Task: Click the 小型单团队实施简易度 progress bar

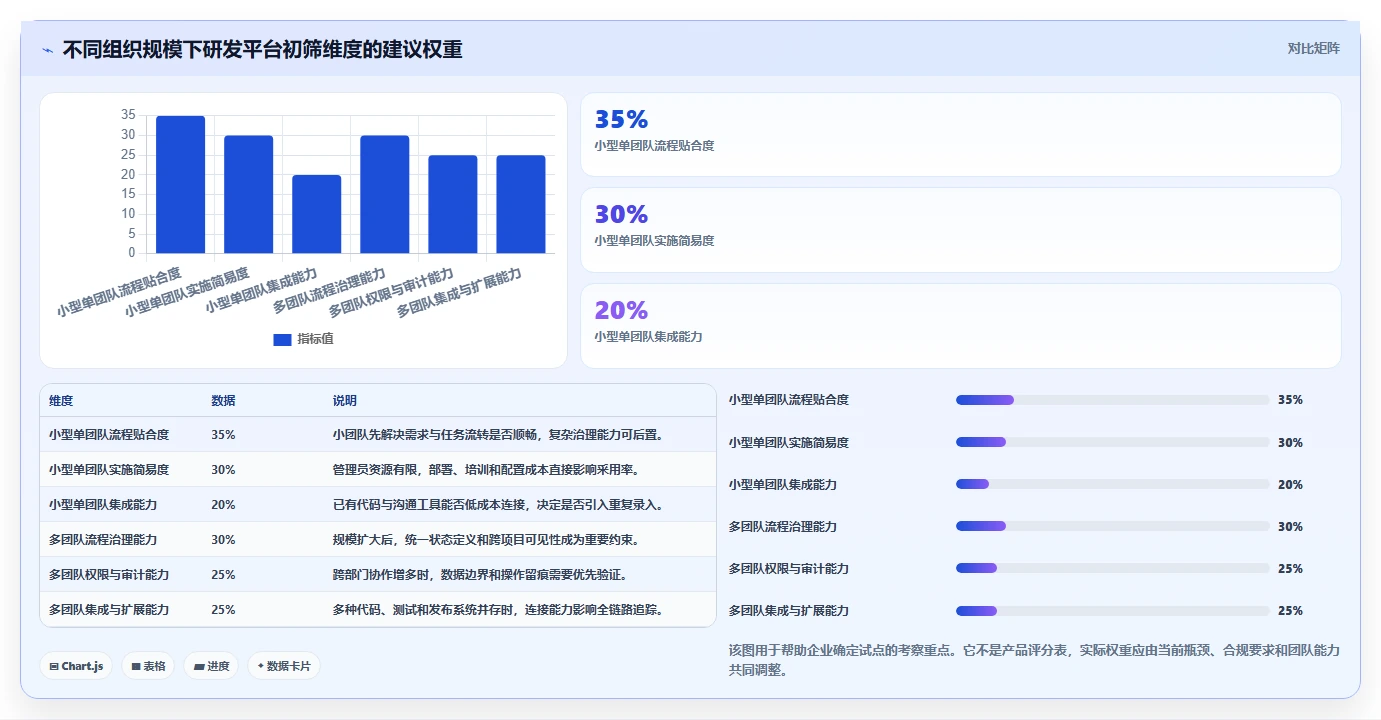Action: pos(1112,442)
